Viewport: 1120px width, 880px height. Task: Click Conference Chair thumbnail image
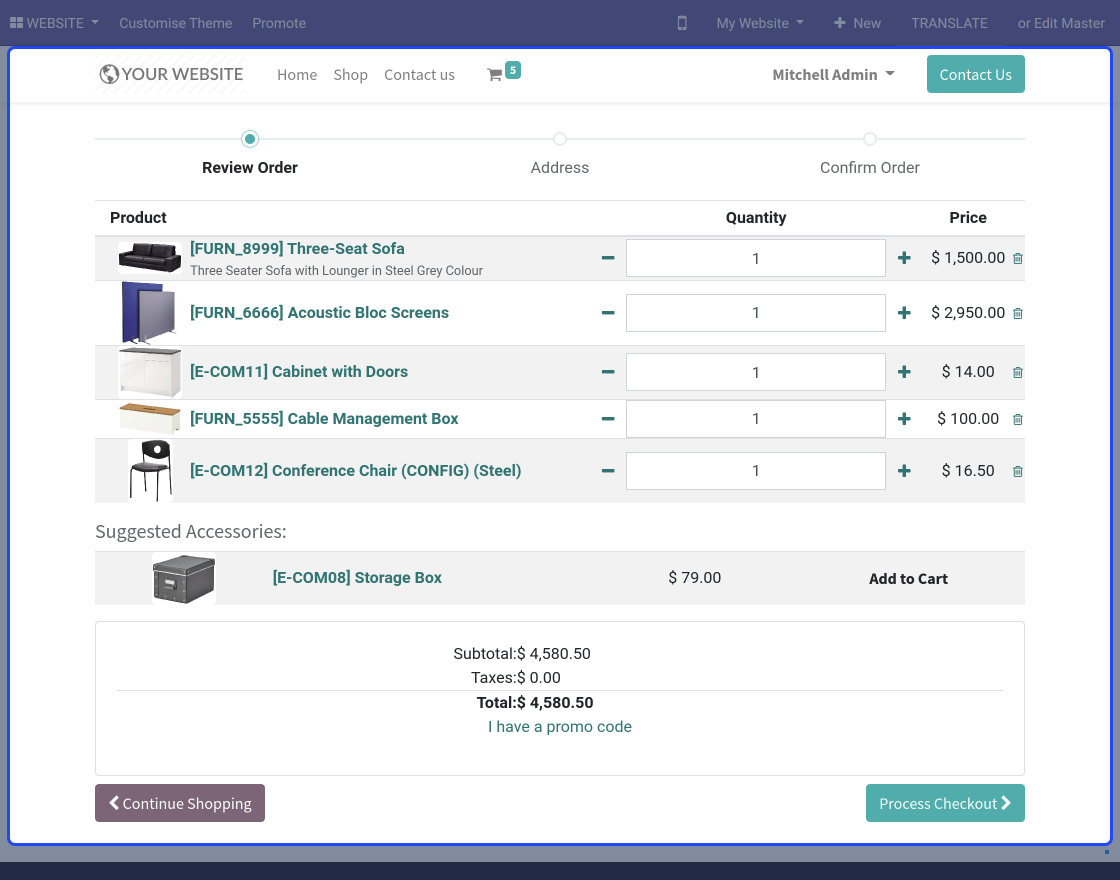(x=150, y=470)
